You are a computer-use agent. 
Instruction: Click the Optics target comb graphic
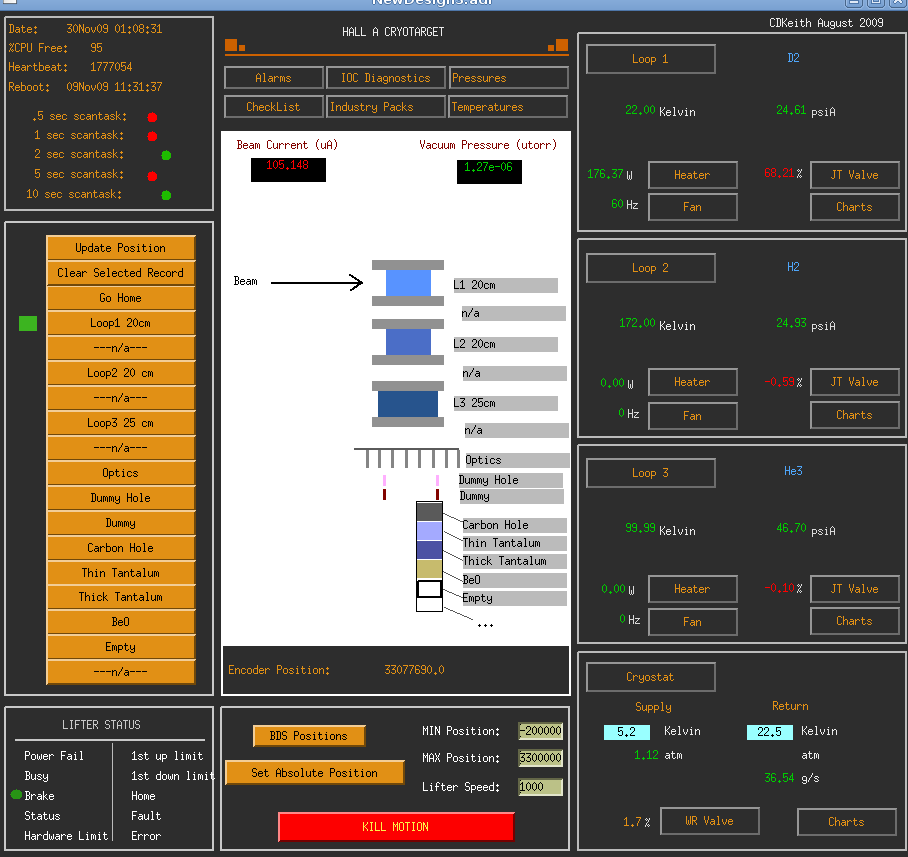click(407, 457)
